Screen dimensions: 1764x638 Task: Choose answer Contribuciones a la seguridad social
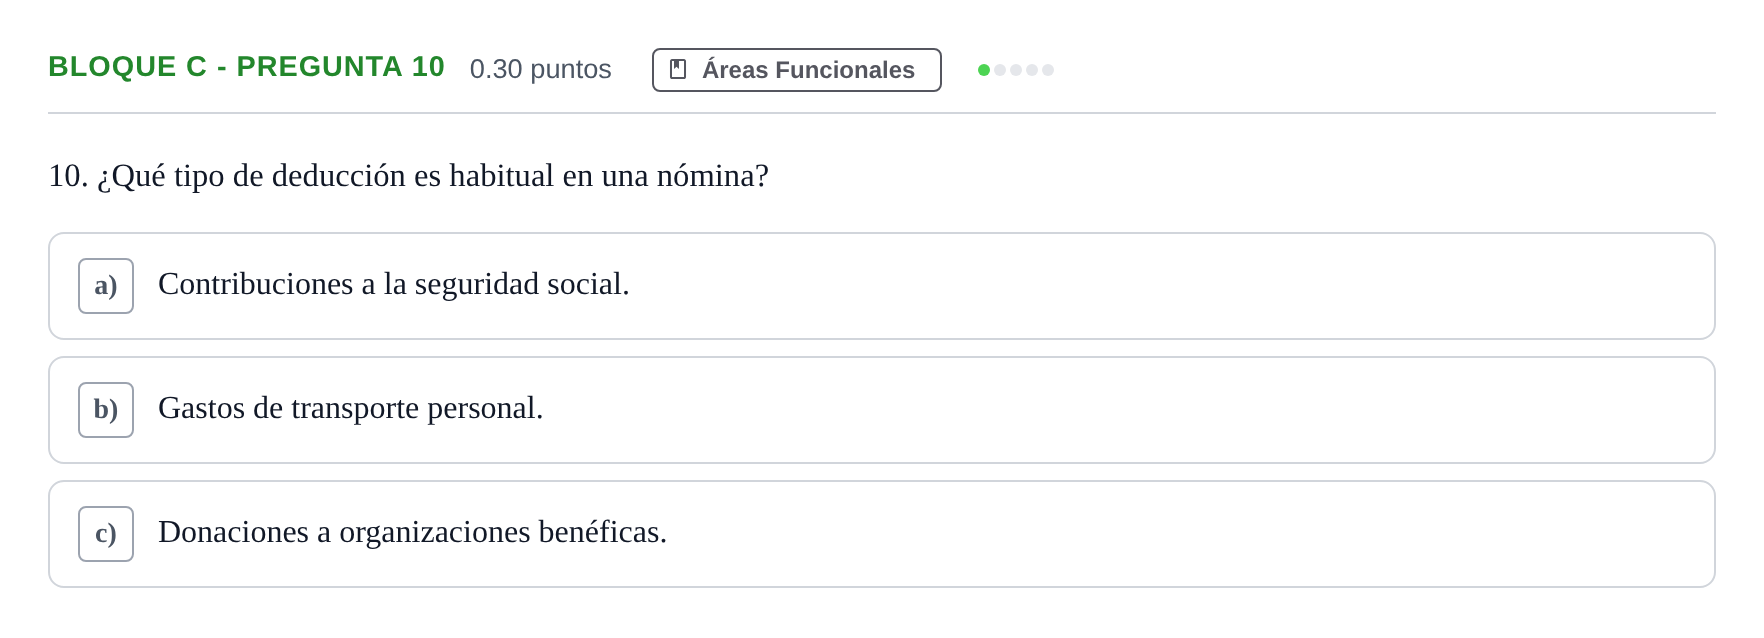click(394, 284)
